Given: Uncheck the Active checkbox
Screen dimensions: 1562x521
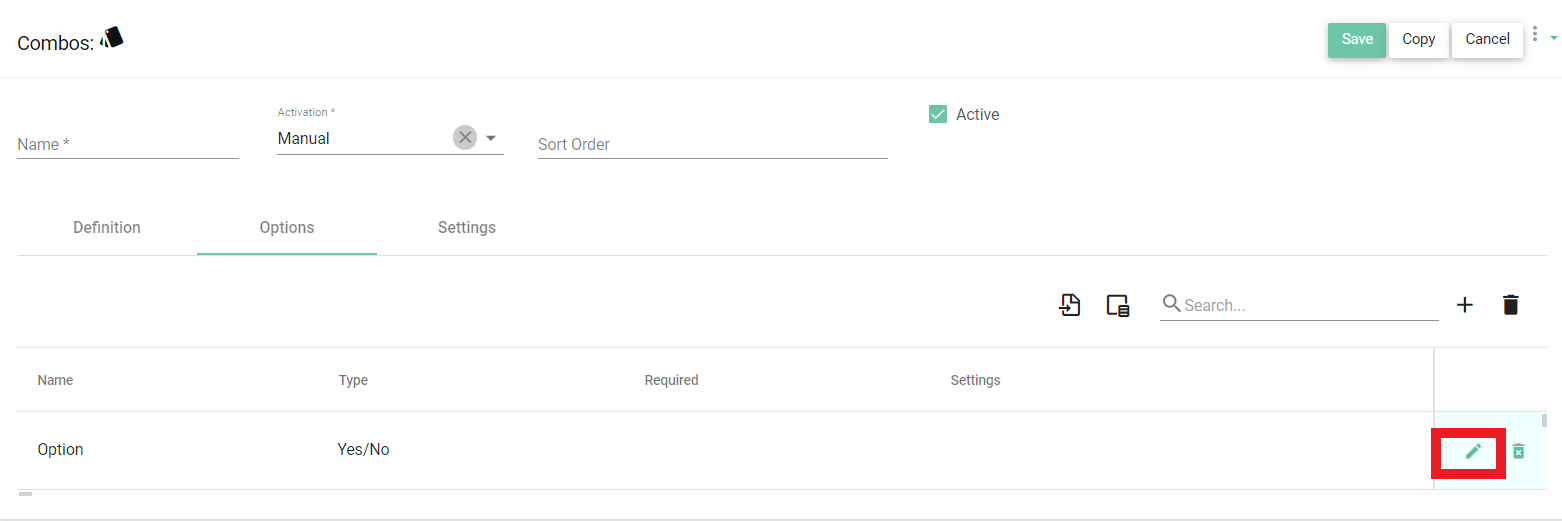Looking at the screenshot, I should (938, 114).
